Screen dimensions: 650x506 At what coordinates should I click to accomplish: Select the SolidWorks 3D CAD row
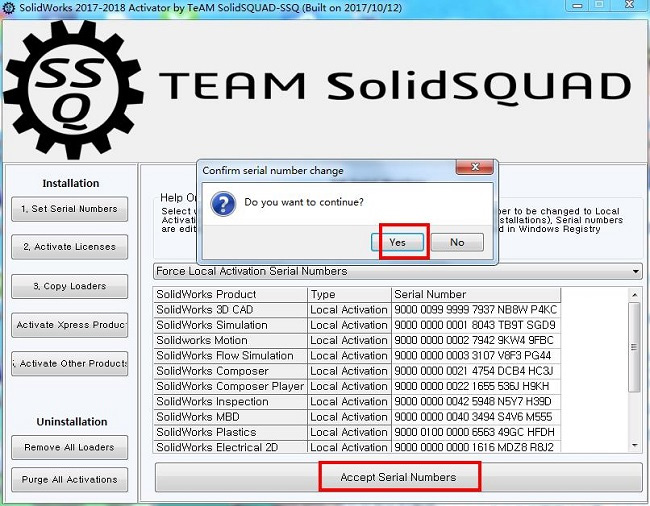point(357,310)
